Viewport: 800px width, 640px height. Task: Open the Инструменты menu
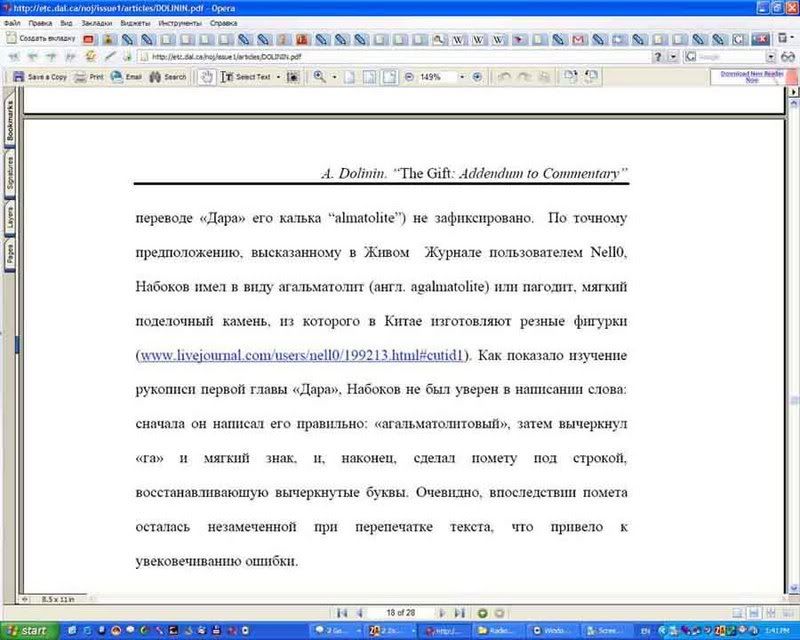[180, 21]
